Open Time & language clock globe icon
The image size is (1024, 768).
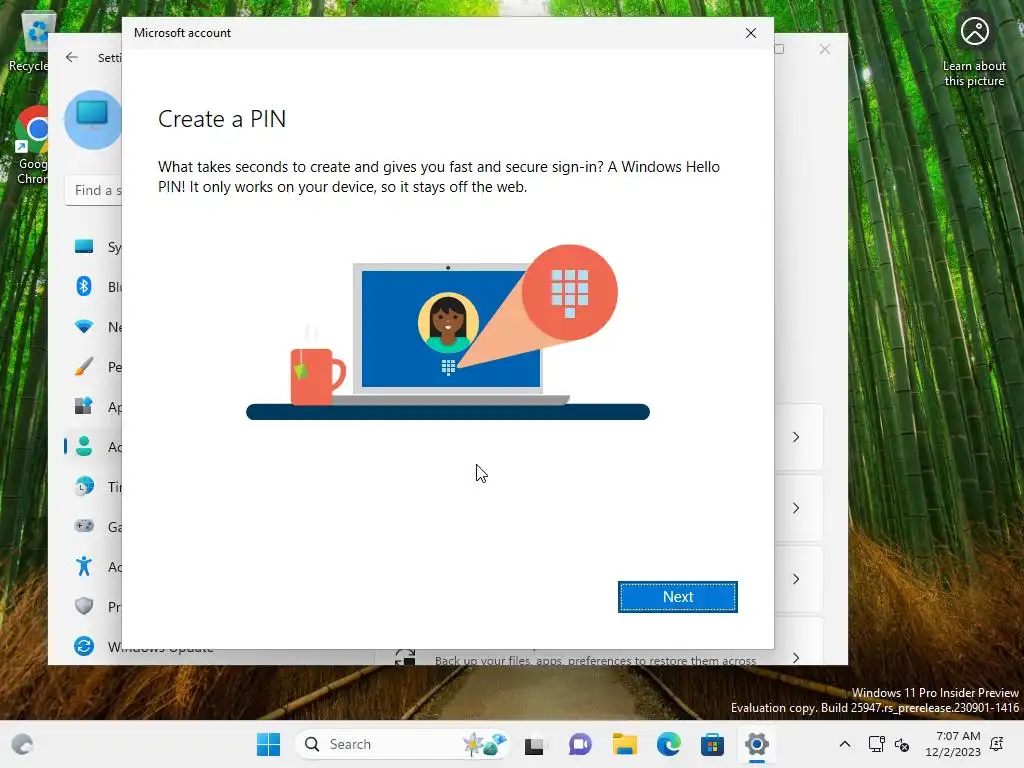pyautogui.click(x=84, y=487)
